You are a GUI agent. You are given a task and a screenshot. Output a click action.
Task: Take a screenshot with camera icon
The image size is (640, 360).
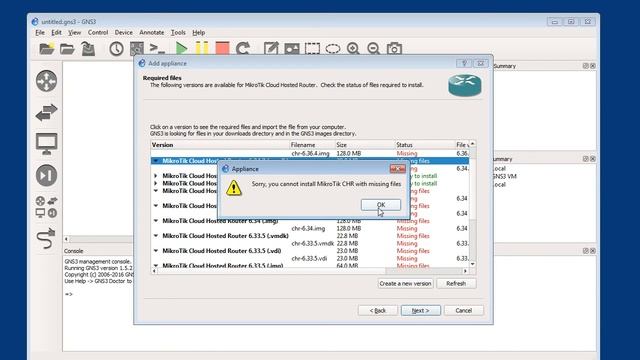[x=394, y=49]
